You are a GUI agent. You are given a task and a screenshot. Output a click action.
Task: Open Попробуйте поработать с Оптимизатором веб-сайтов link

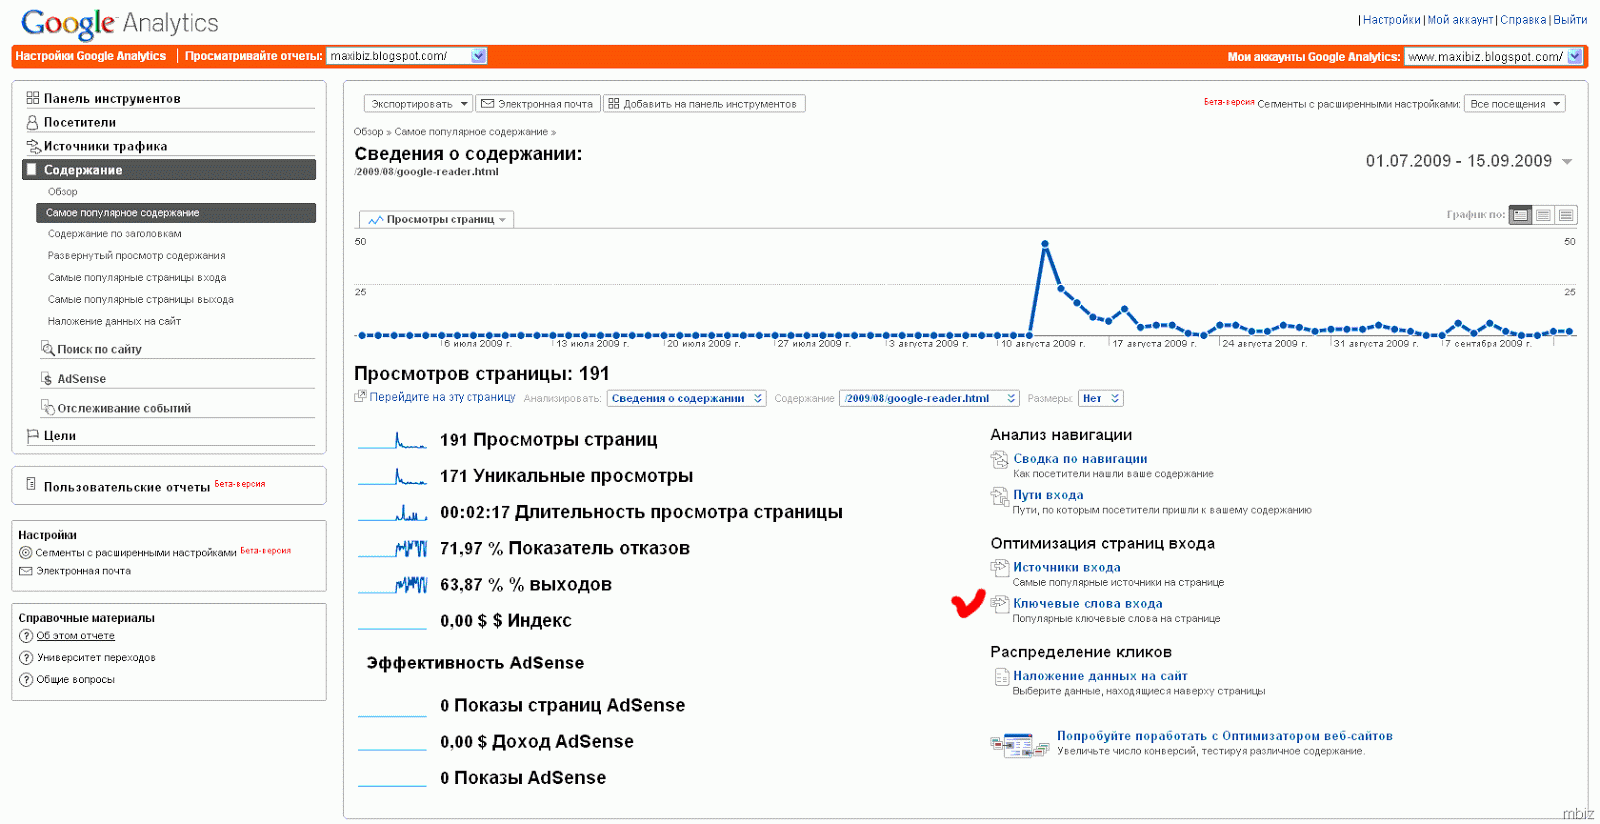coord(1225,736)
